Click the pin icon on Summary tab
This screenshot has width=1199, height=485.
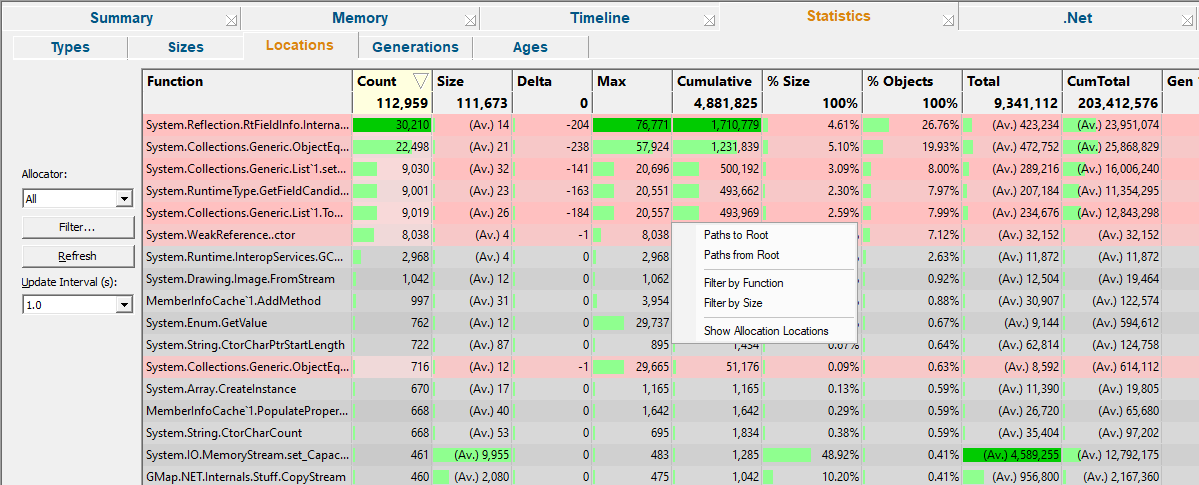(x=230, y=21)
